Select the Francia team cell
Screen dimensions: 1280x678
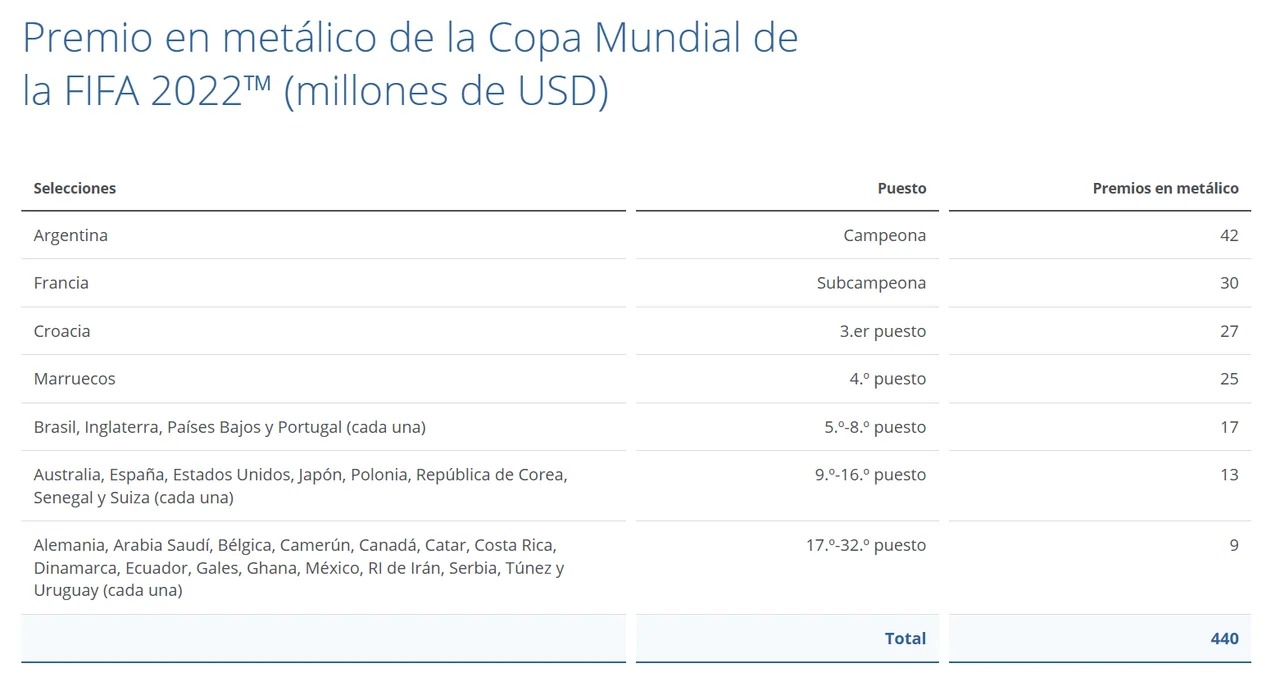pos(61,283)
